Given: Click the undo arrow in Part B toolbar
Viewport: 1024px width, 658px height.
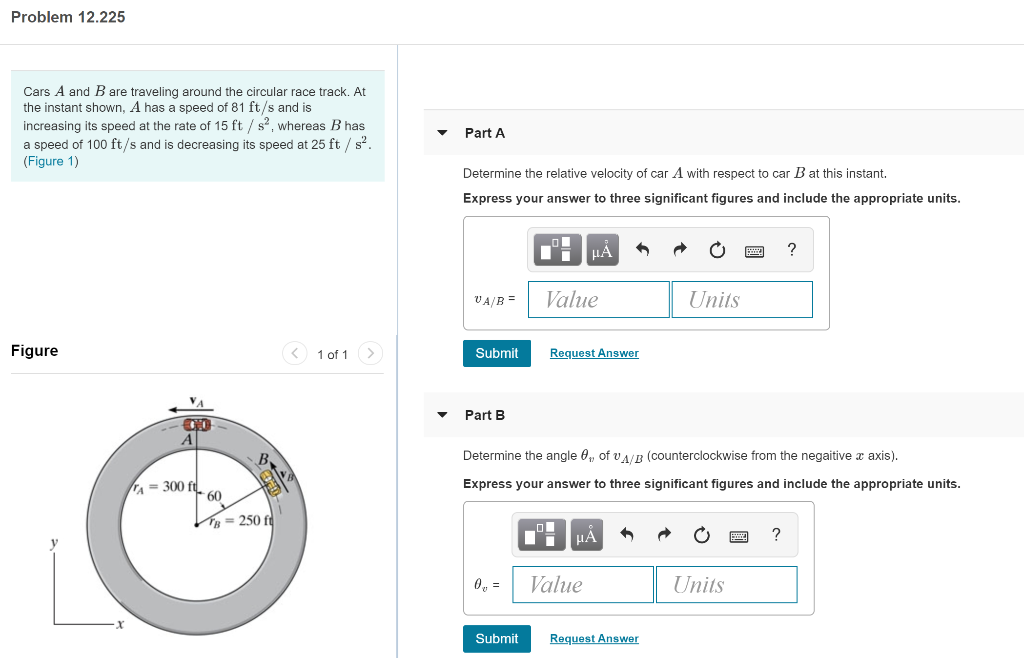Looking at the screenshot, I should point(627,534).
